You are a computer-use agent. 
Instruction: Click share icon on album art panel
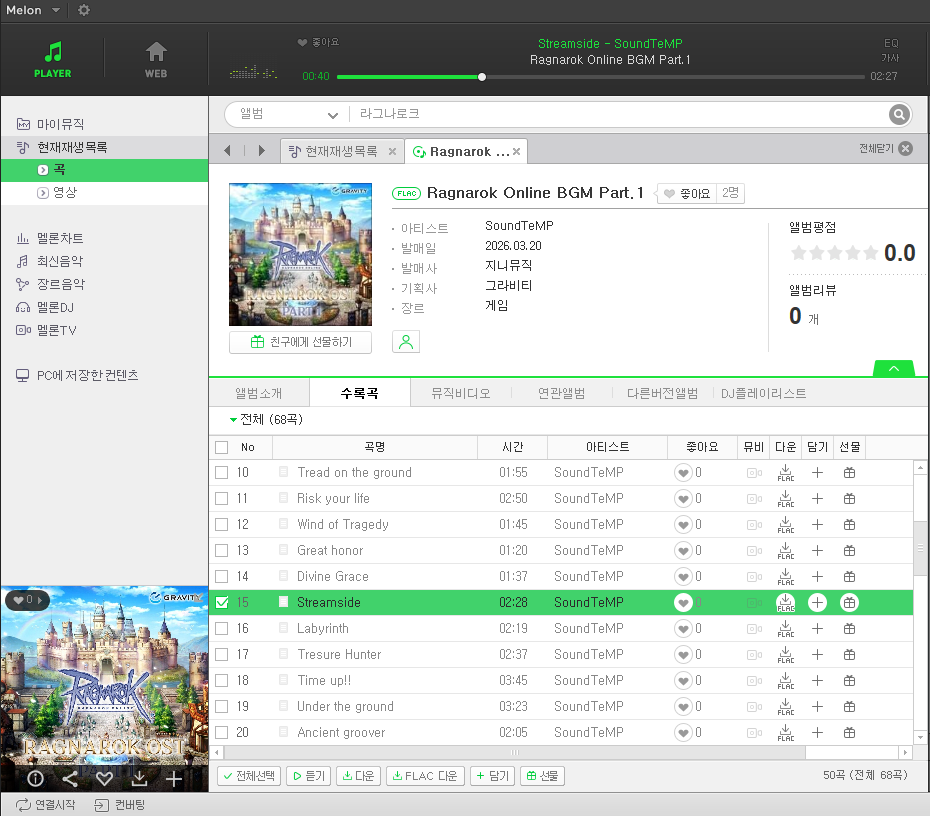point(69,778)
